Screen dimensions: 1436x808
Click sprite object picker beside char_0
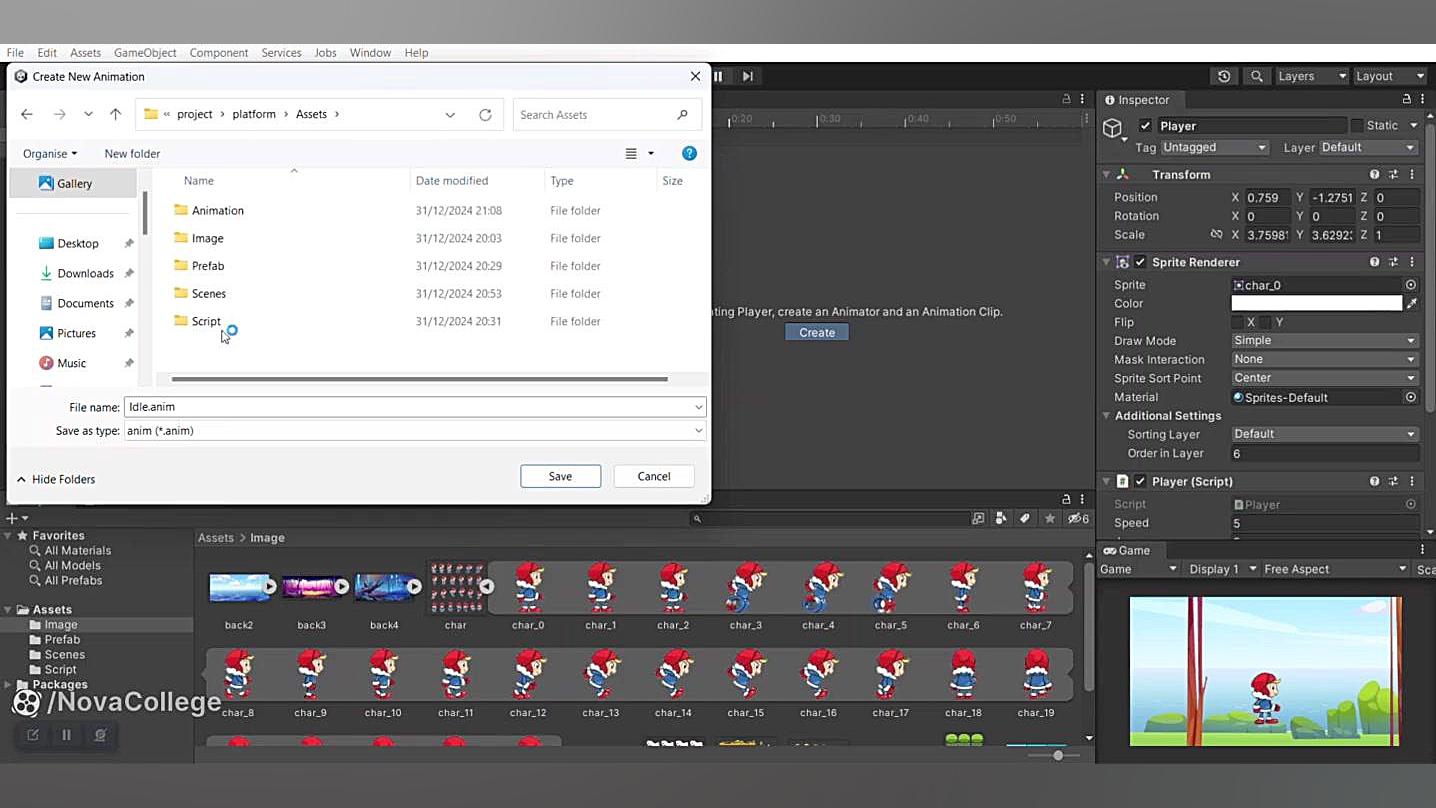point(1411,285)
